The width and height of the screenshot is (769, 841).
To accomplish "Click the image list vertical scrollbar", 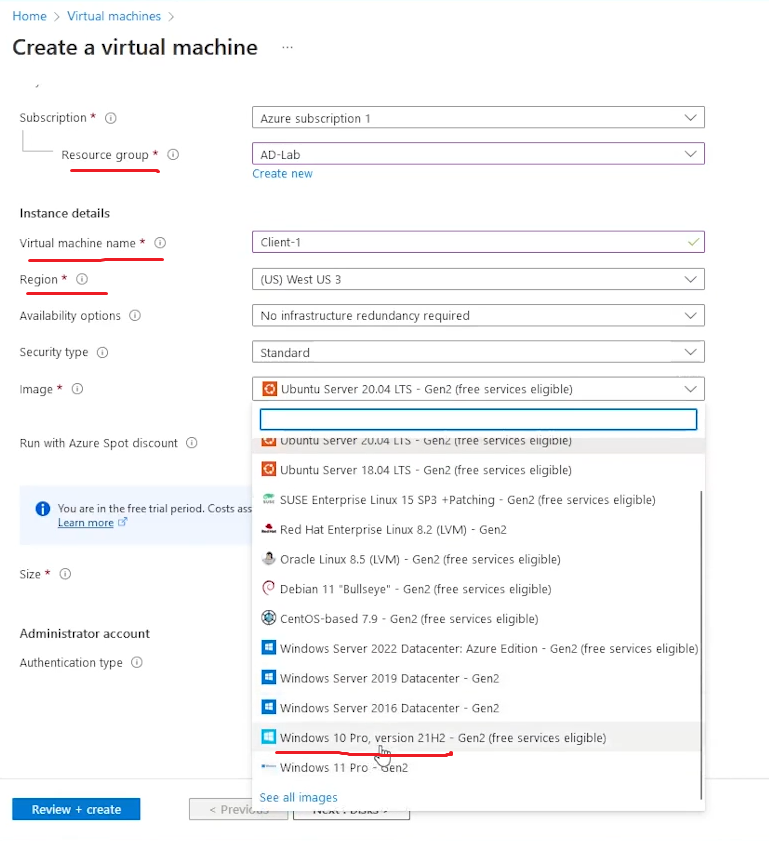I will [x=701, y=645].
